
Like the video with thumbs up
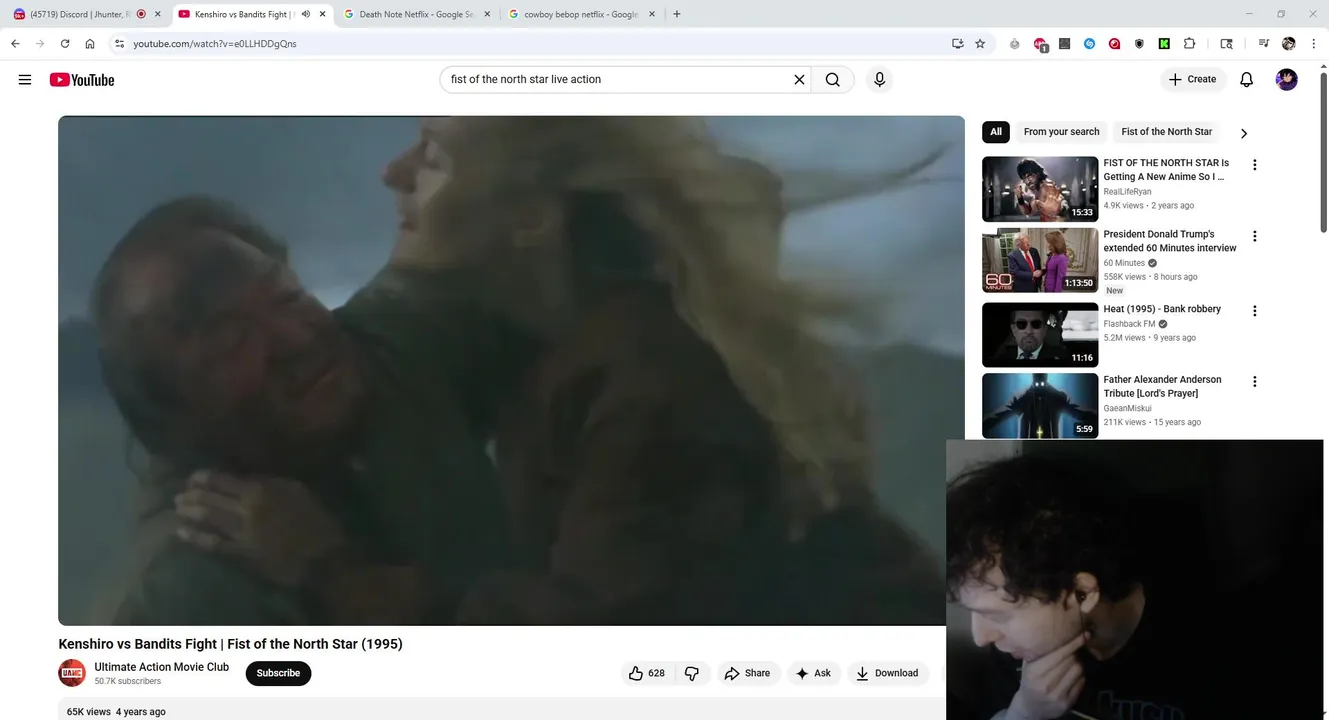(x=646, y=673)
